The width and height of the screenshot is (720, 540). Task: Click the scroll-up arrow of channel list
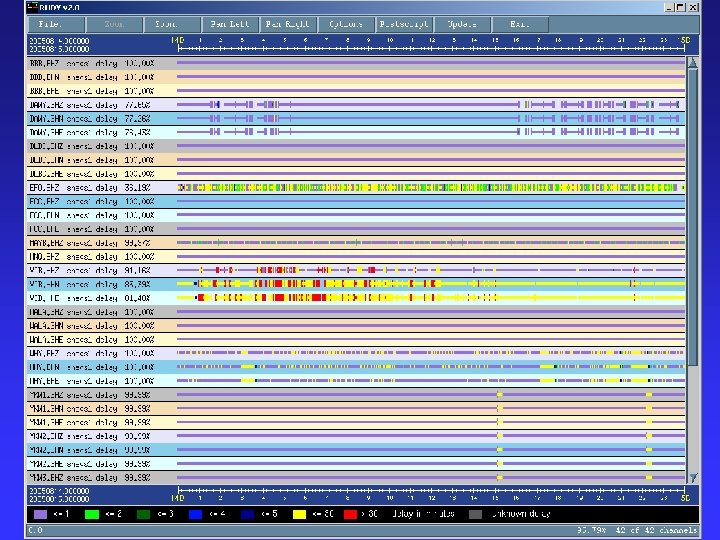pos(693,63)
